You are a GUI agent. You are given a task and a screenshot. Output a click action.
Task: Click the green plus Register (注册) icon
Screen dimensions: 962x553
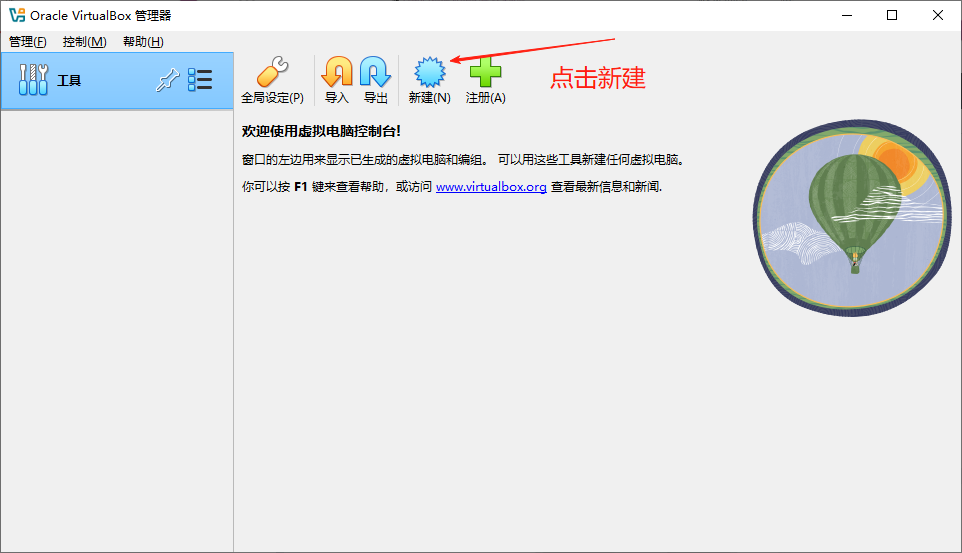click(485, 72)
